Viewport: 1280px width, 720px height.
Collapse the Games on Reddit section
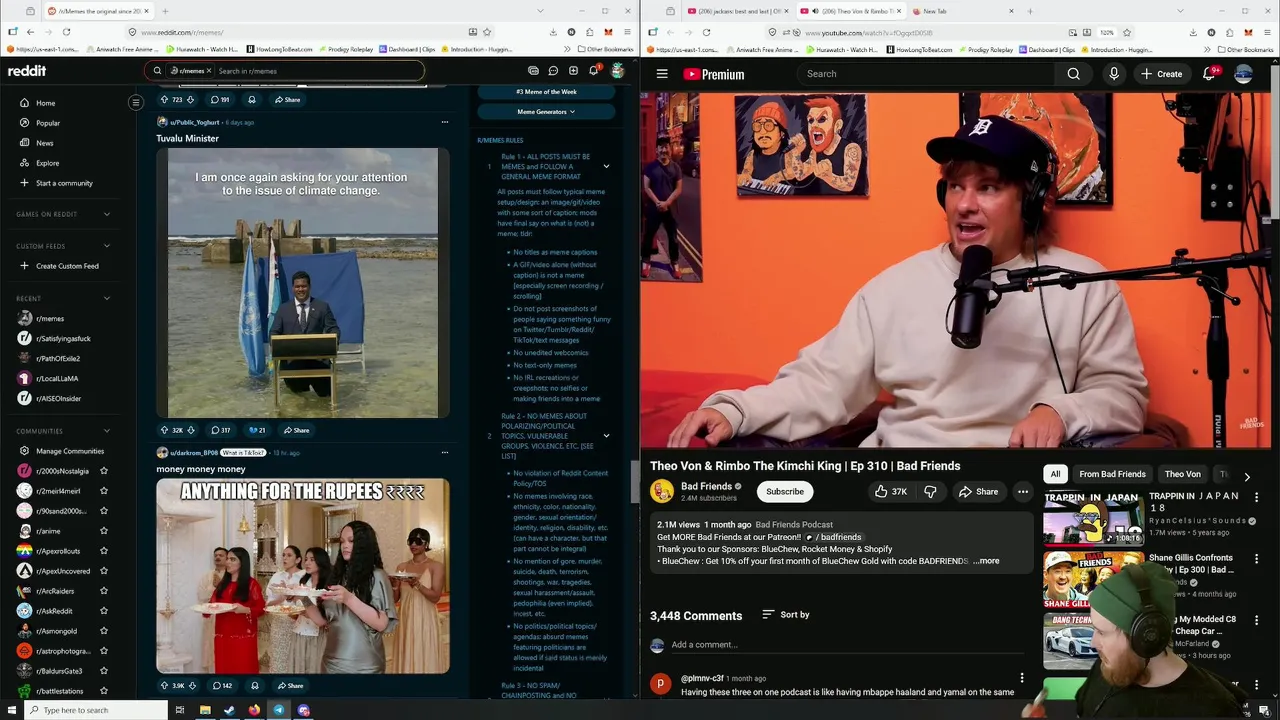[107, 214]
